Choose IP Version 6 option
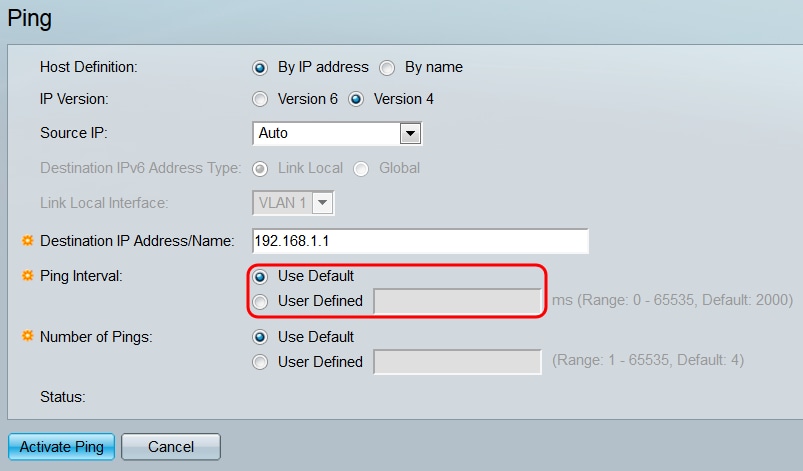Viewport: 803px width, 471px height. pyautogui.click(x=260, y=99)
